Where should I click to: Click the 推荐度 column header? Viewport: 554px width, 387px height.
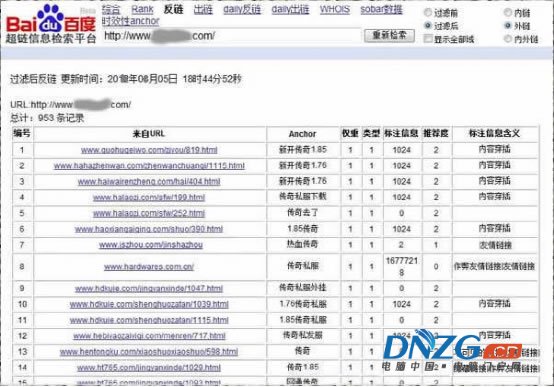[436, 133]
